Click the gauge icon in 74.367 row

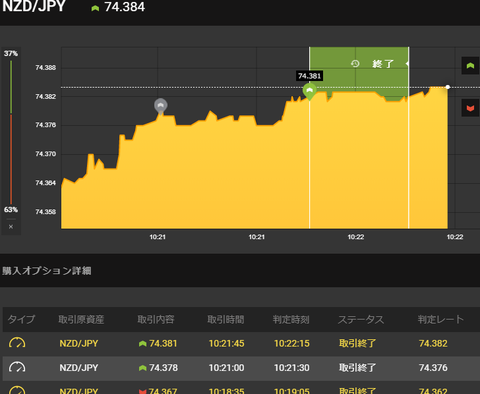17,390
